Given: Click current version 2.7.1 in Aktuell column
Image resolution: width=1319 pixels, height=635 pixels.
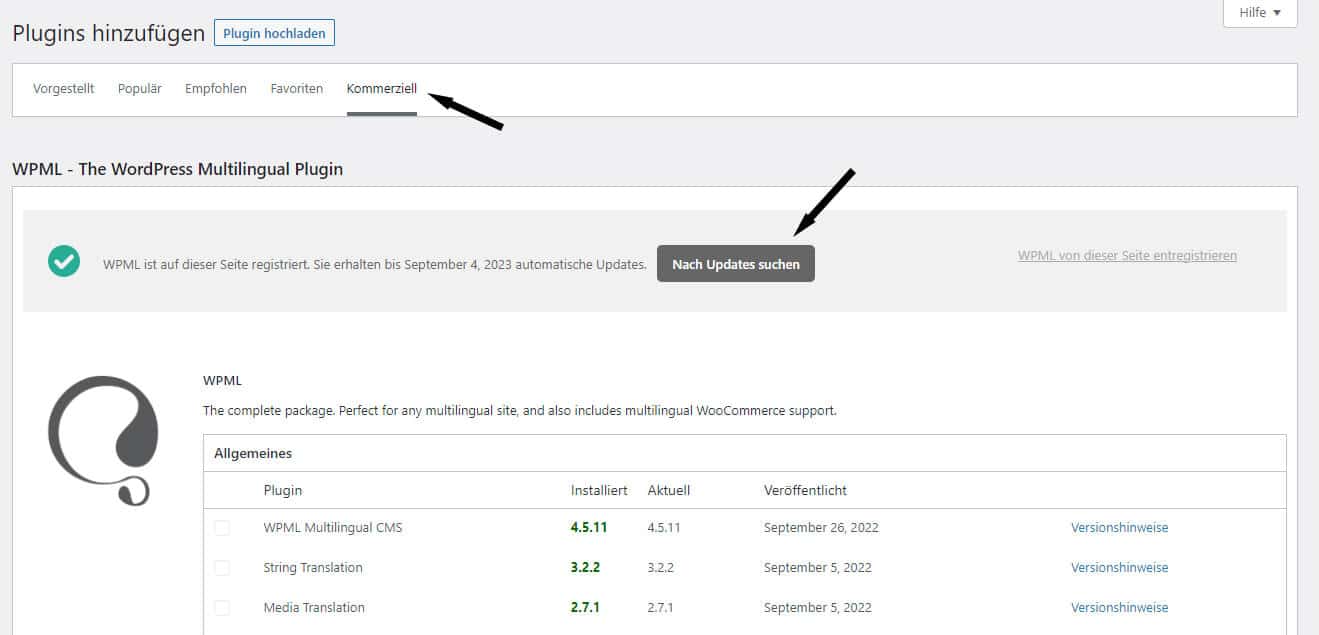Looking at the screenshot, I should (661, 608).
